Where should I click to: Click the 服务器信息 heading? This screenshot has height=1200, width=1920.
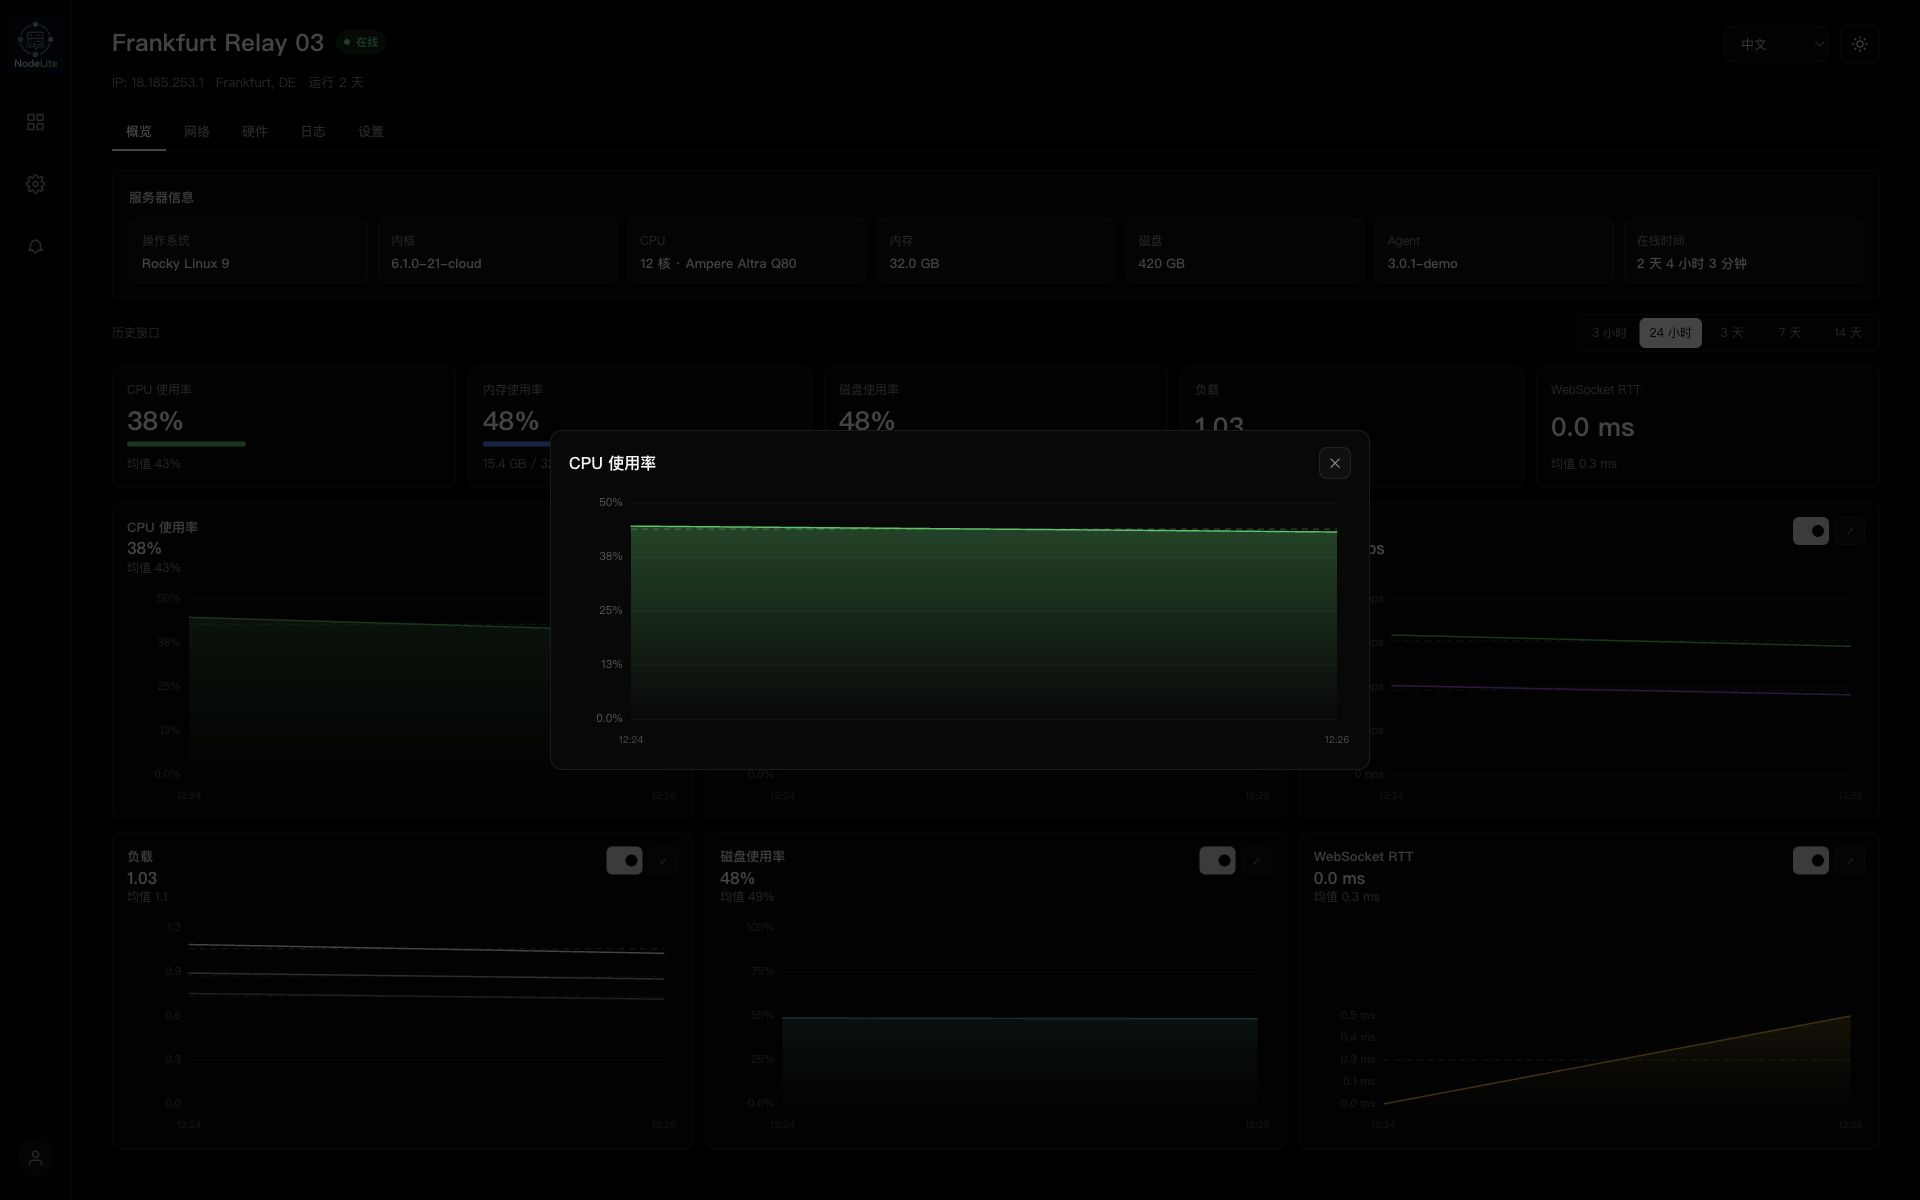click(x=161, y=198)
